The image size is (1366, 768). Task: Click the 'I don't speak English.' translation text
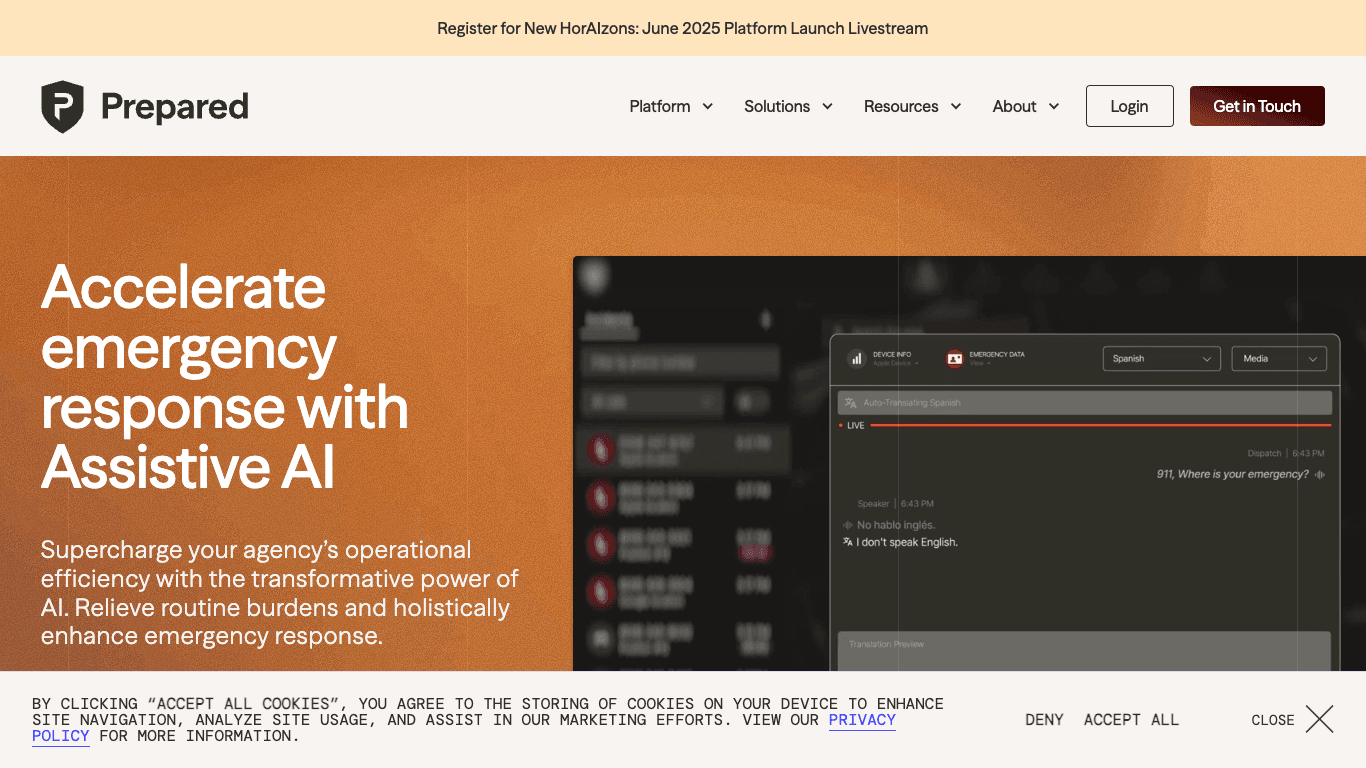point(907,542)
